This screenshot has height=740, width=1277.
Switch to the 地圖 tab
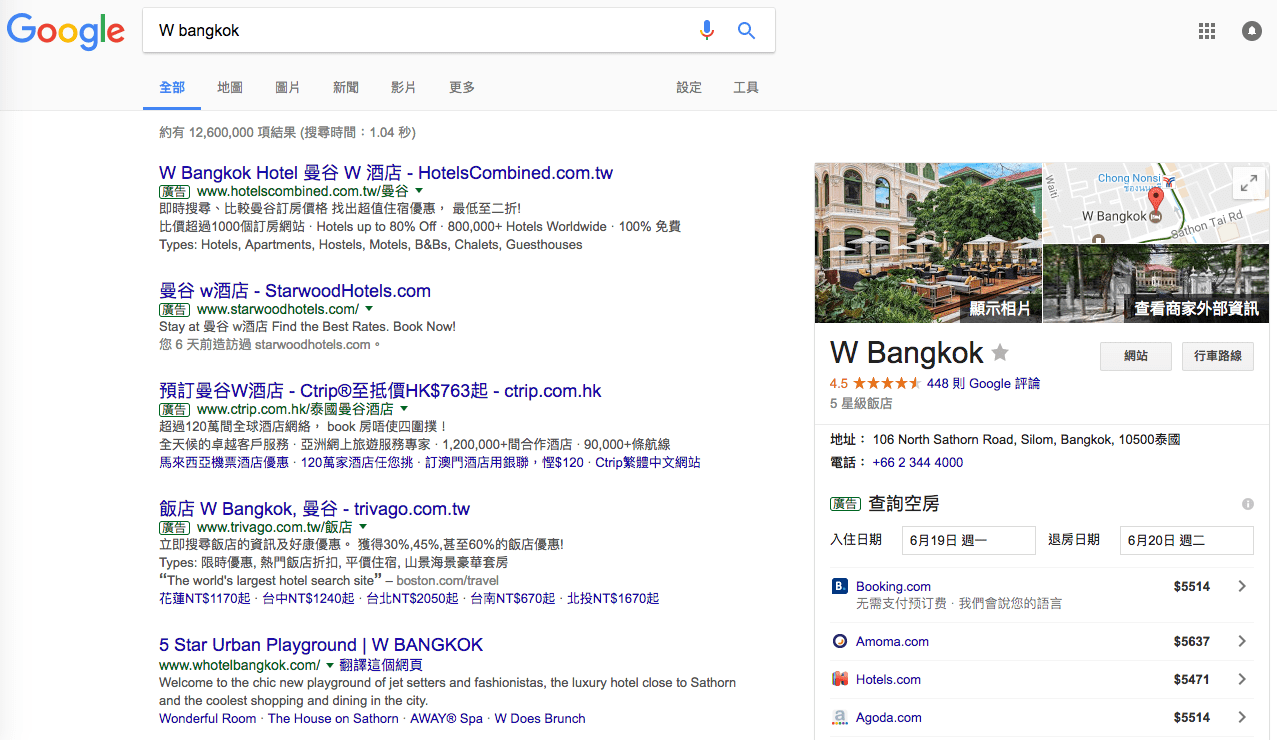tap(230, 88)
